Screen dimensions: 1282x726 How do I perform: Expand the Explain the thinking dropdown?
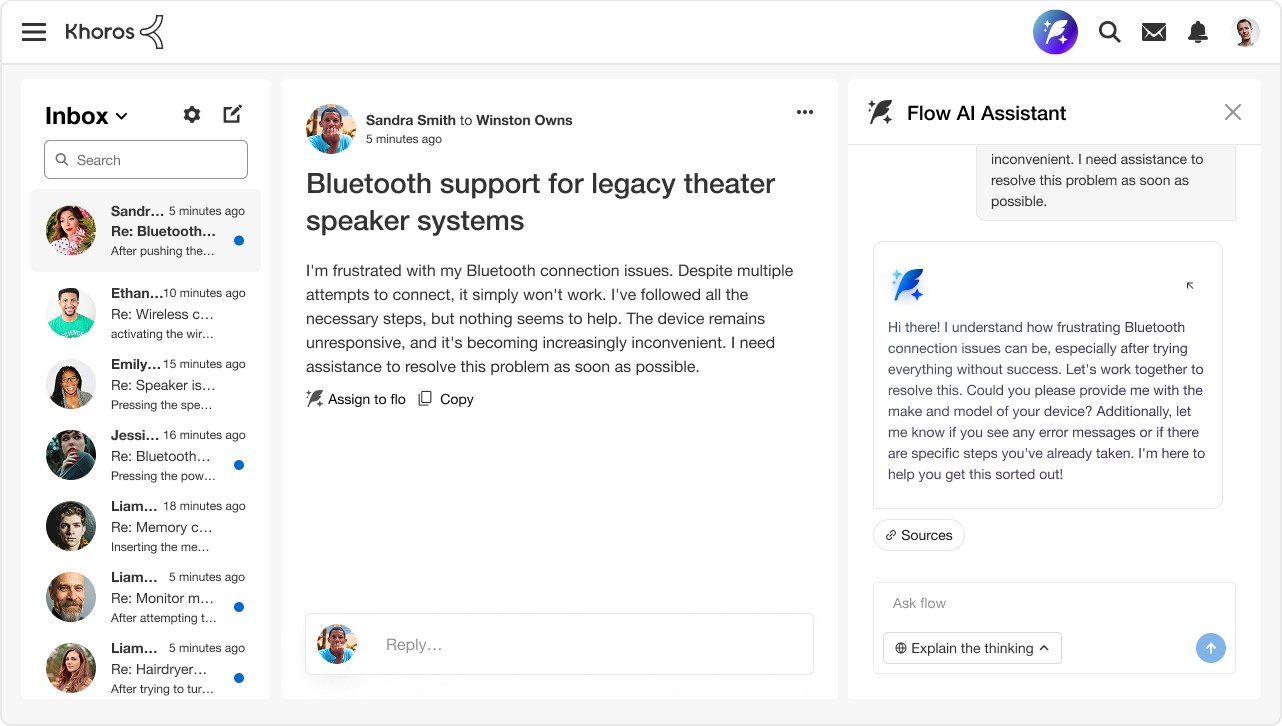972,648
